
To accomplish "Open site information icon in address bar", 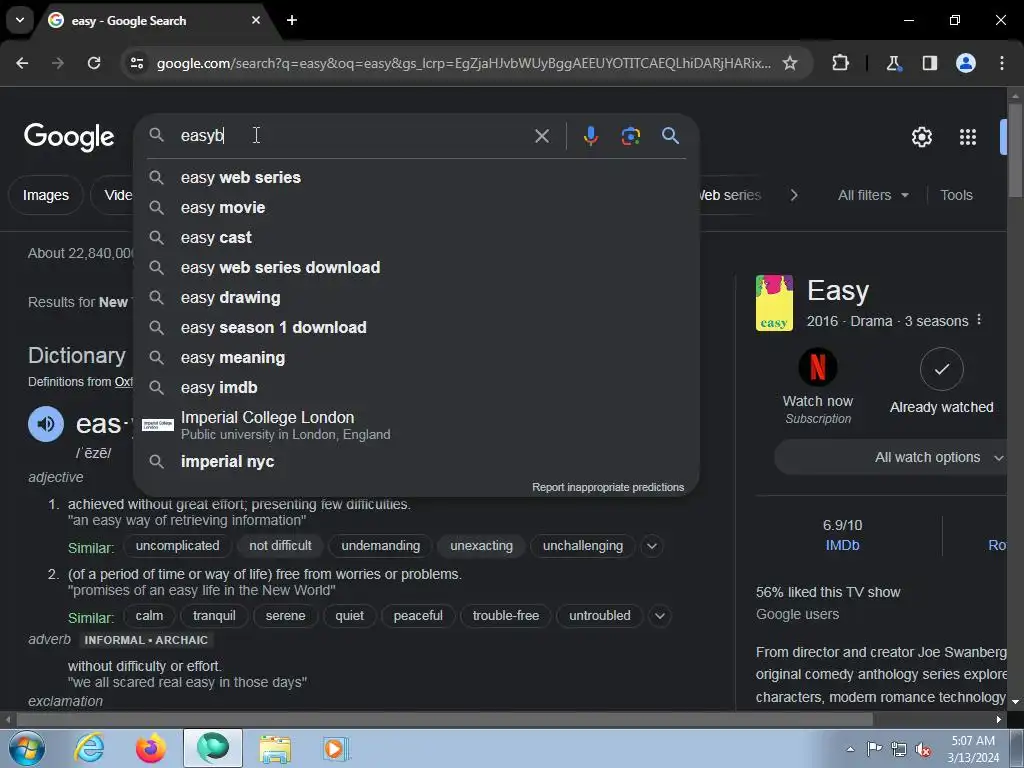I will pyautogui.click(x=136, y=63).
